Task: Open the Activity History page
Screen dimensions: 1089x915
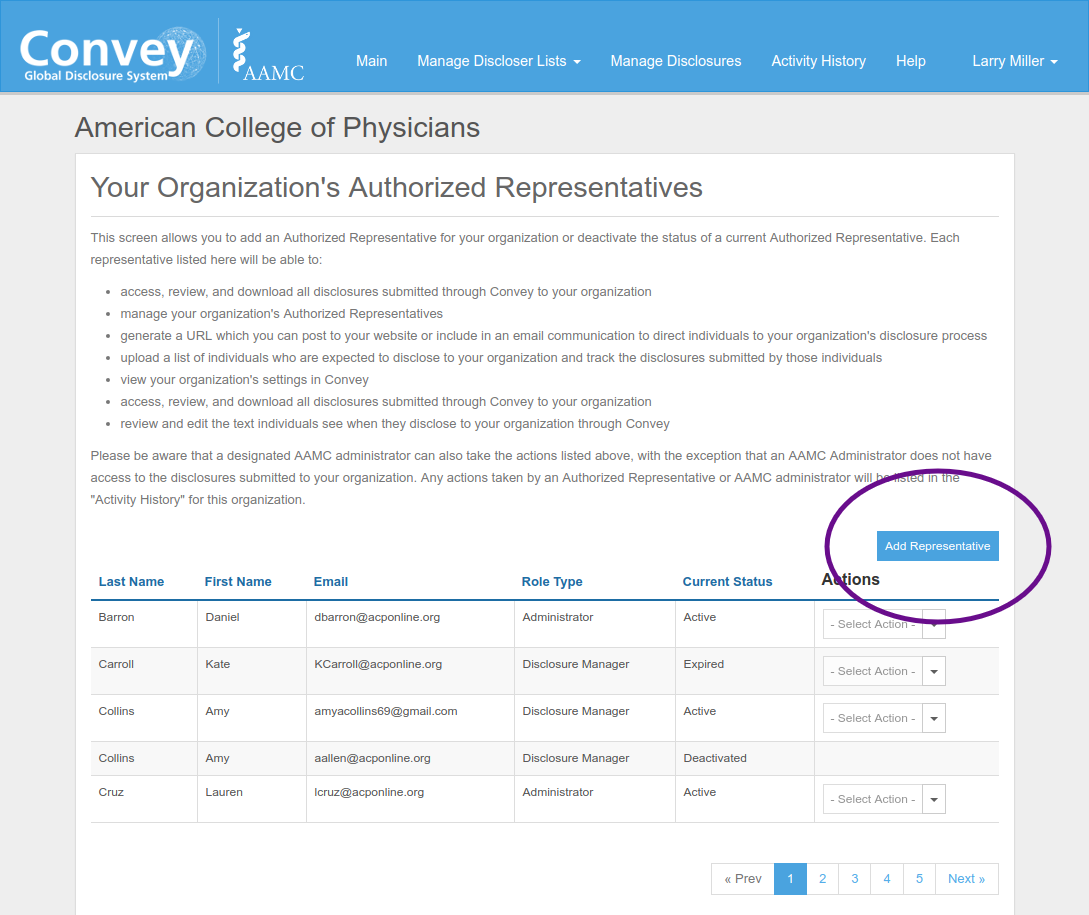Action: (x=818, y=61)
